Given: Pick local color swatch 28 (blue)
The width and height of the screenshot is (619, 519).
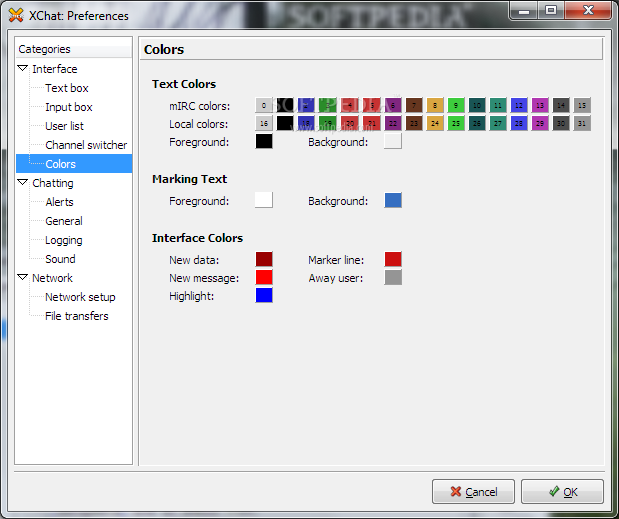Looking at the screenshot, I should point(519,123).
